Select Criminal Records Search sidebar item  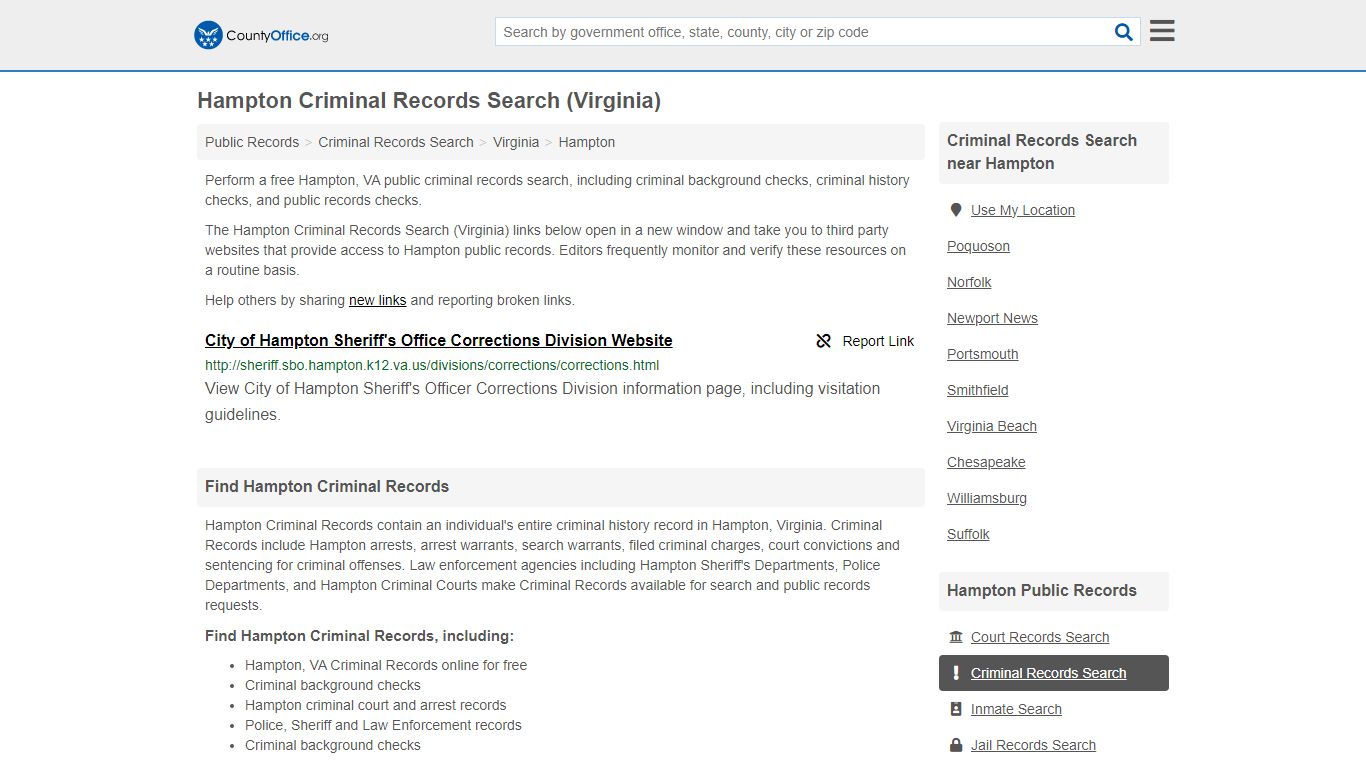(1054, 673)
